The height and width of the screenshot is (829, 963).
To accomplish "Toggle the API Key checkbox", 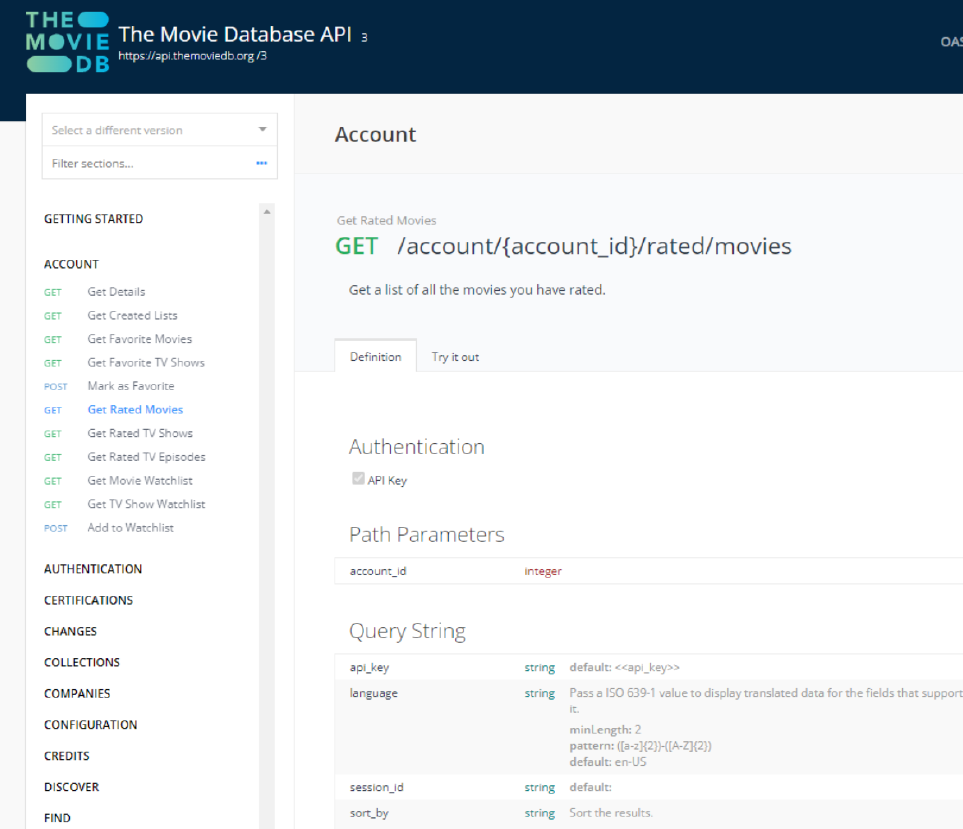I will point(358,479).
